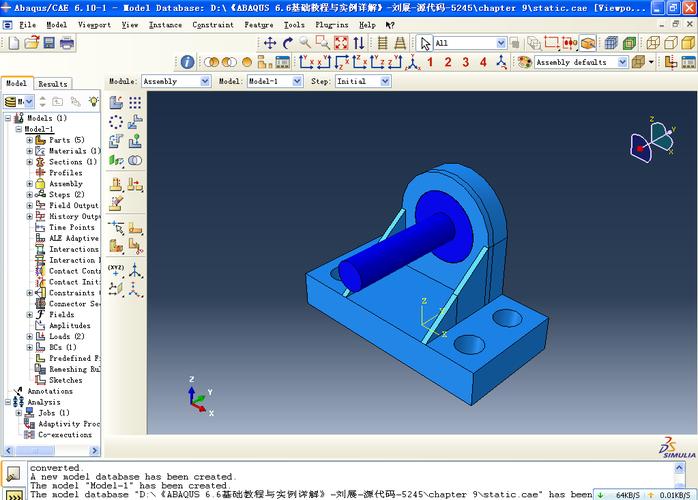The width and height of the screenshot is (698, 500).
Task: Select the Sketches tree item
Action: pyautogui.click(x=59, y=380)
